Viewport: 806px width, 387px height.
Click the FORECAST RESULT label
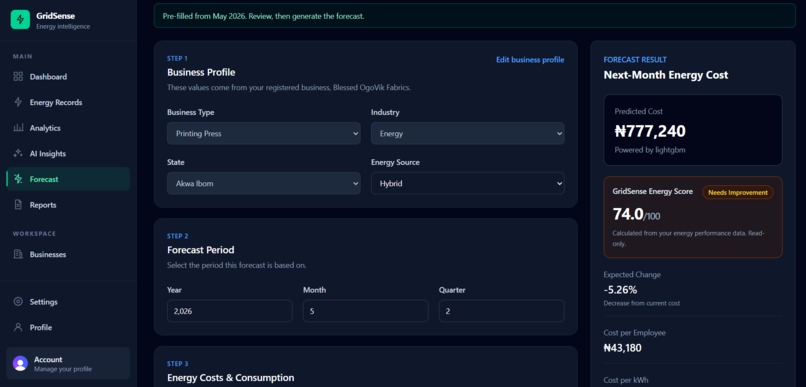(635, 60)
